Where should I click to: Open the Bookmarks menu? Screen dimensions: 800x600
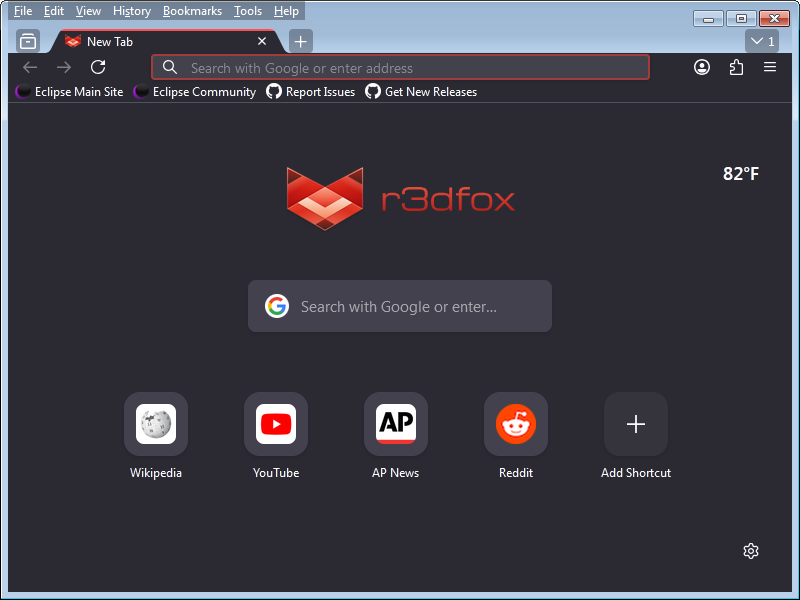193,11
